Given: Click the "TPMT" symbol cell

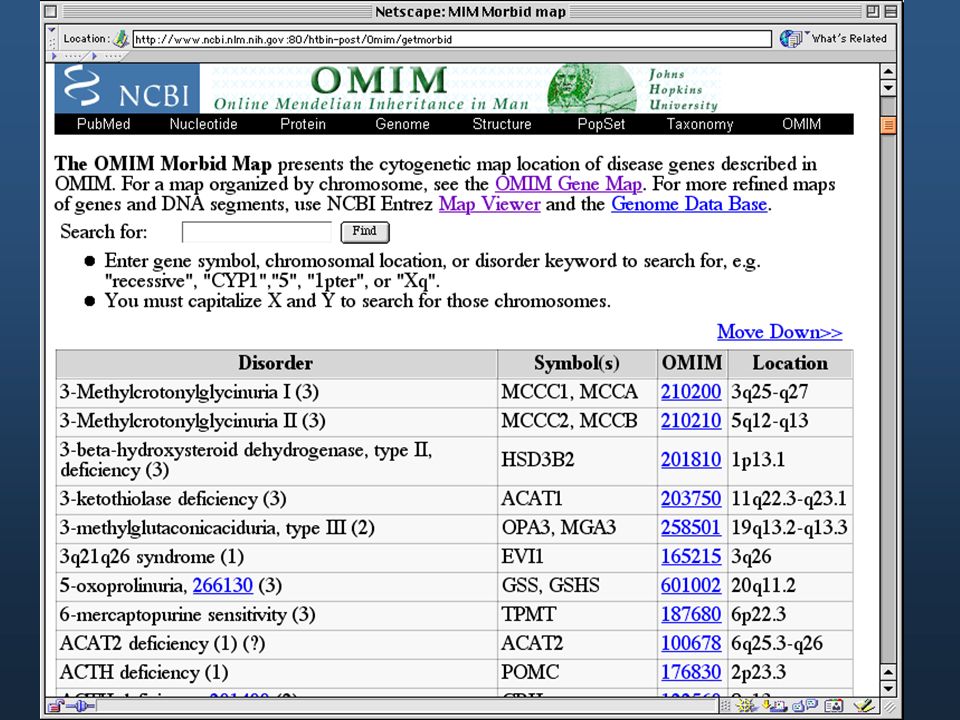Looking at the screenshot, I should (577, 615).
